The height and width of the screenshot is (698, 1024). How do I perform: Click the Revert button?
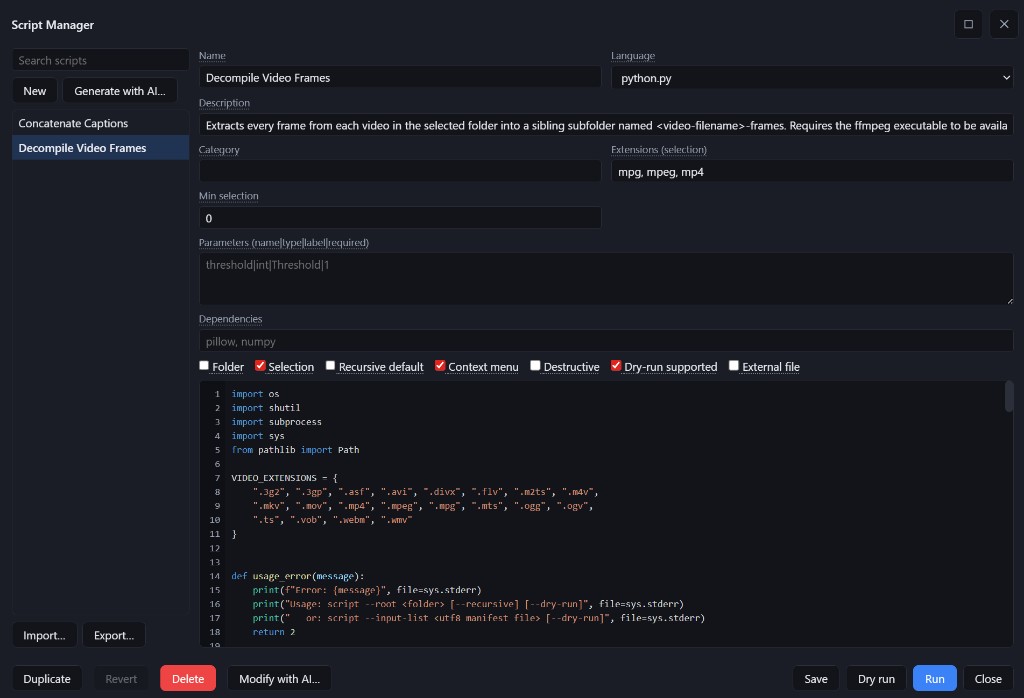121,678
